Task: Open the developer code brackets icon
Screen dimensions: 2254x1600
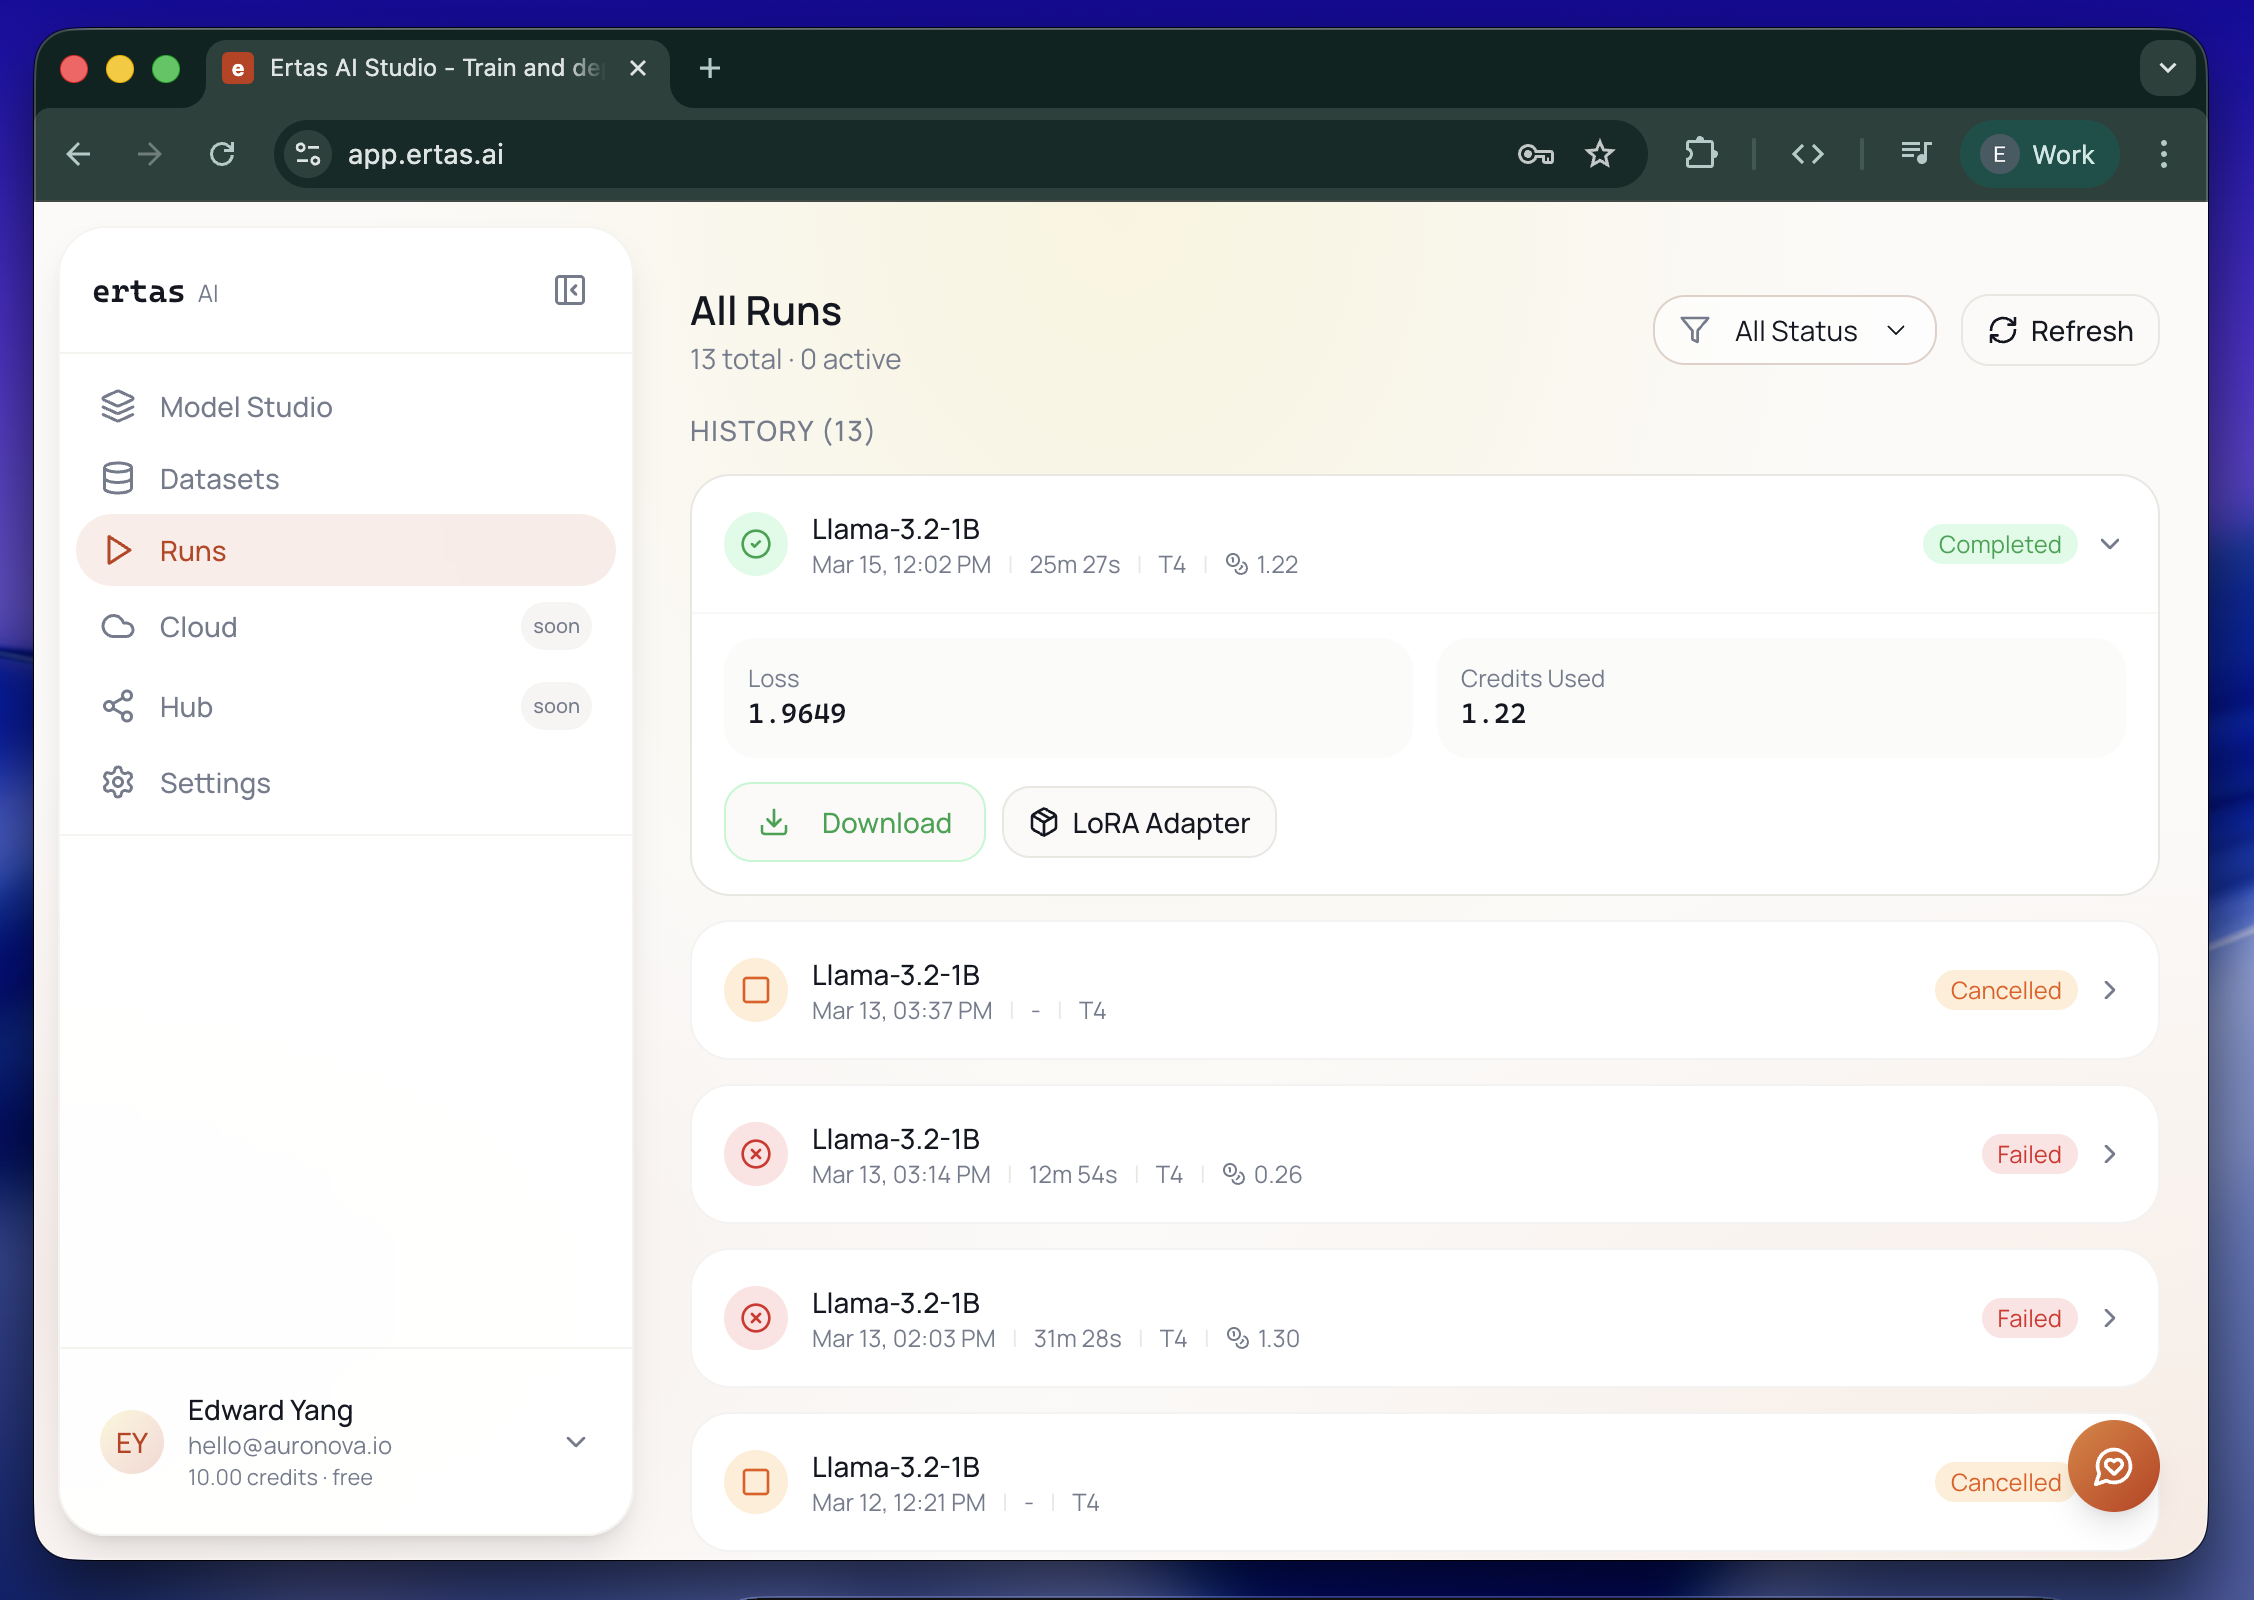Action: coord(1808,154)
